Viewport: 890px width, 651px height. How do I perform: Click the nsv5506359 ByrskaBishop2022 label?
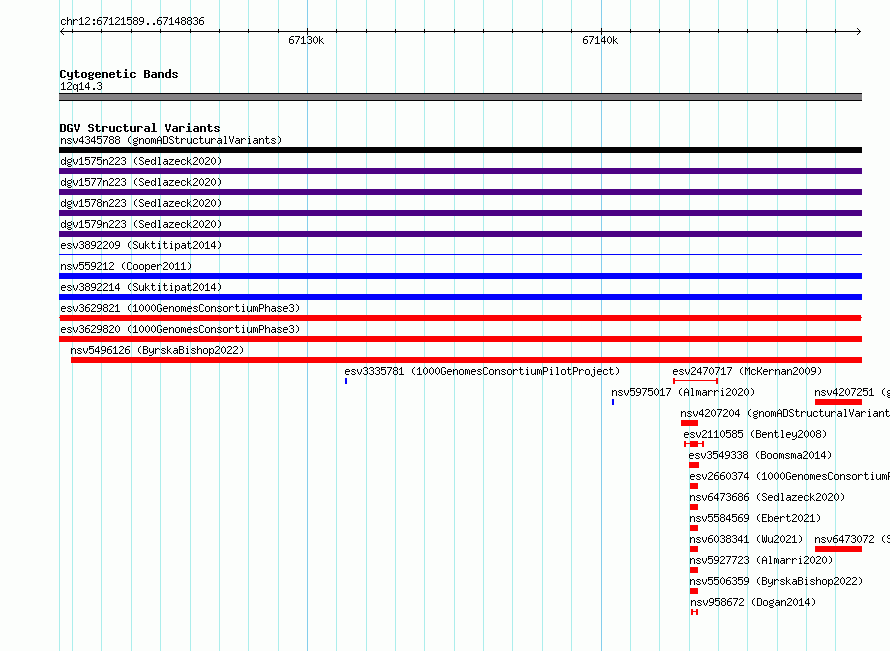tap(776, 581)
